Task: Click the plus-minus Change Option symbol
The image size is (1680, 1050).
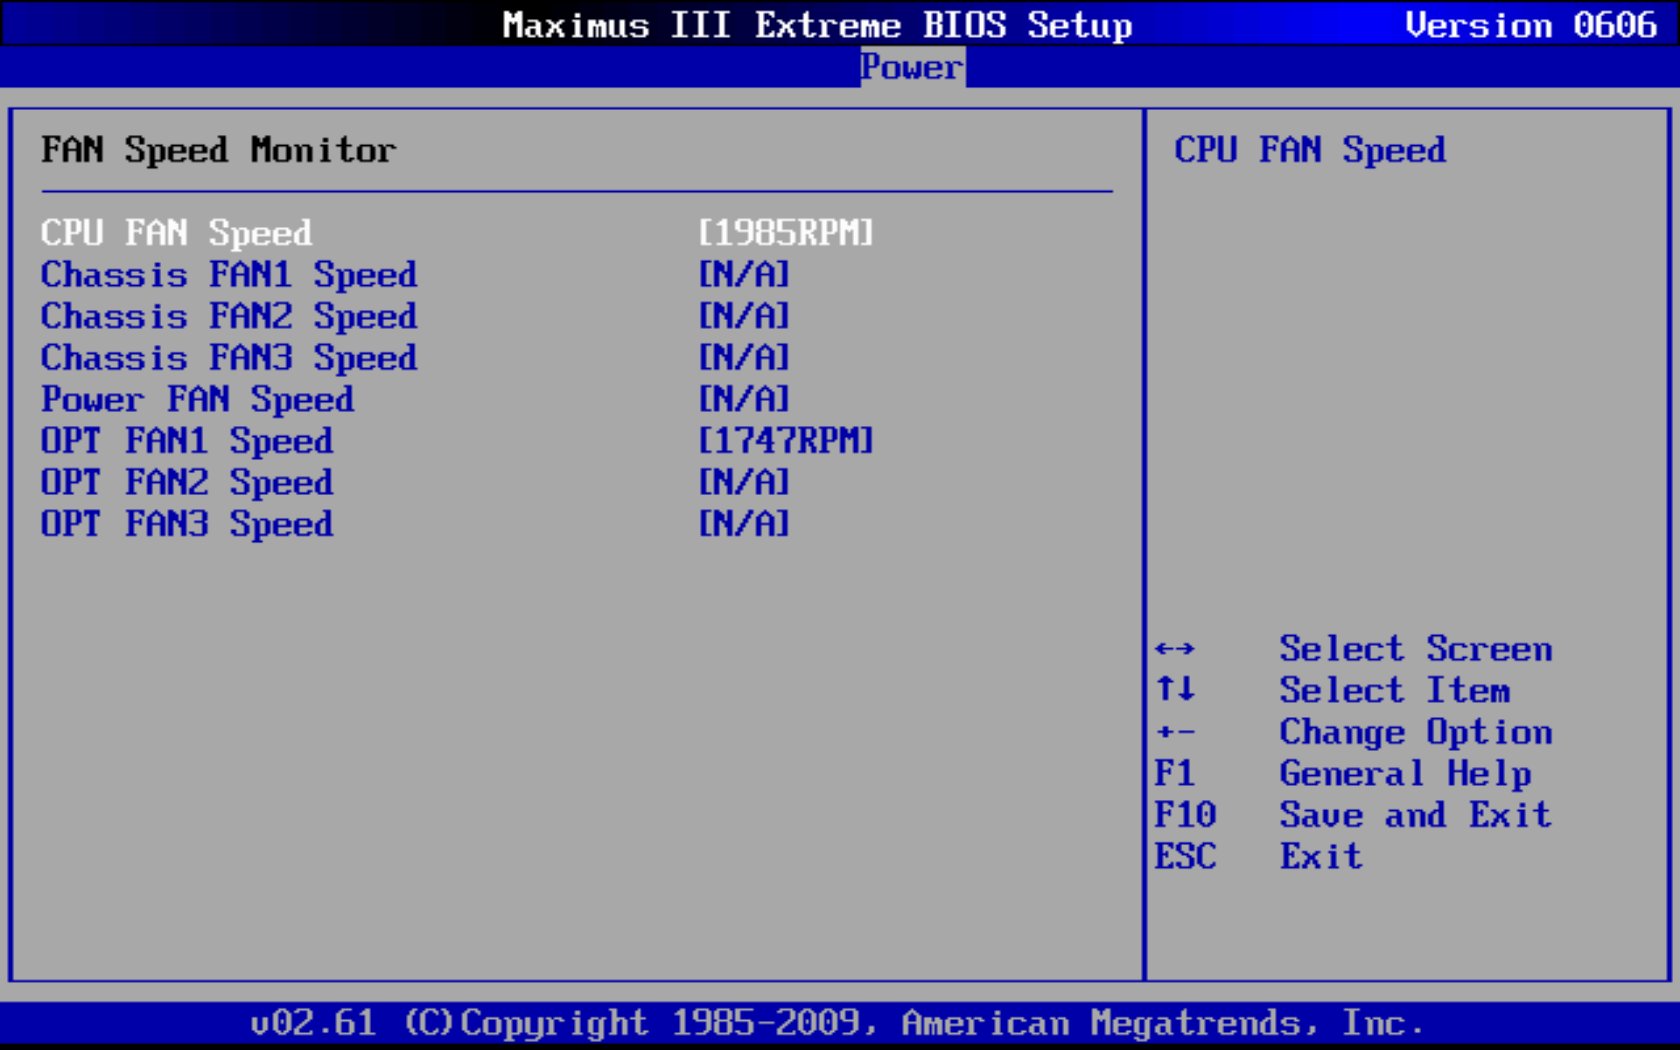Action: pos(1175,732)
